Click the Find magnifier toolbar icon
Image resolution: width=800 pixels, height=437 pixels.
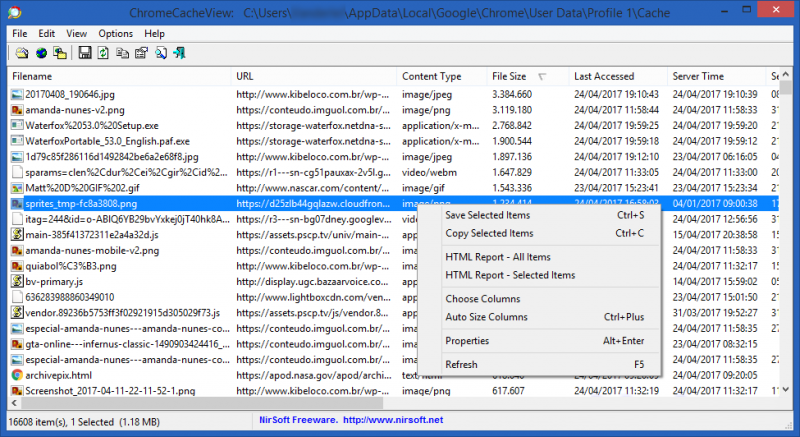tap(158, 52)
